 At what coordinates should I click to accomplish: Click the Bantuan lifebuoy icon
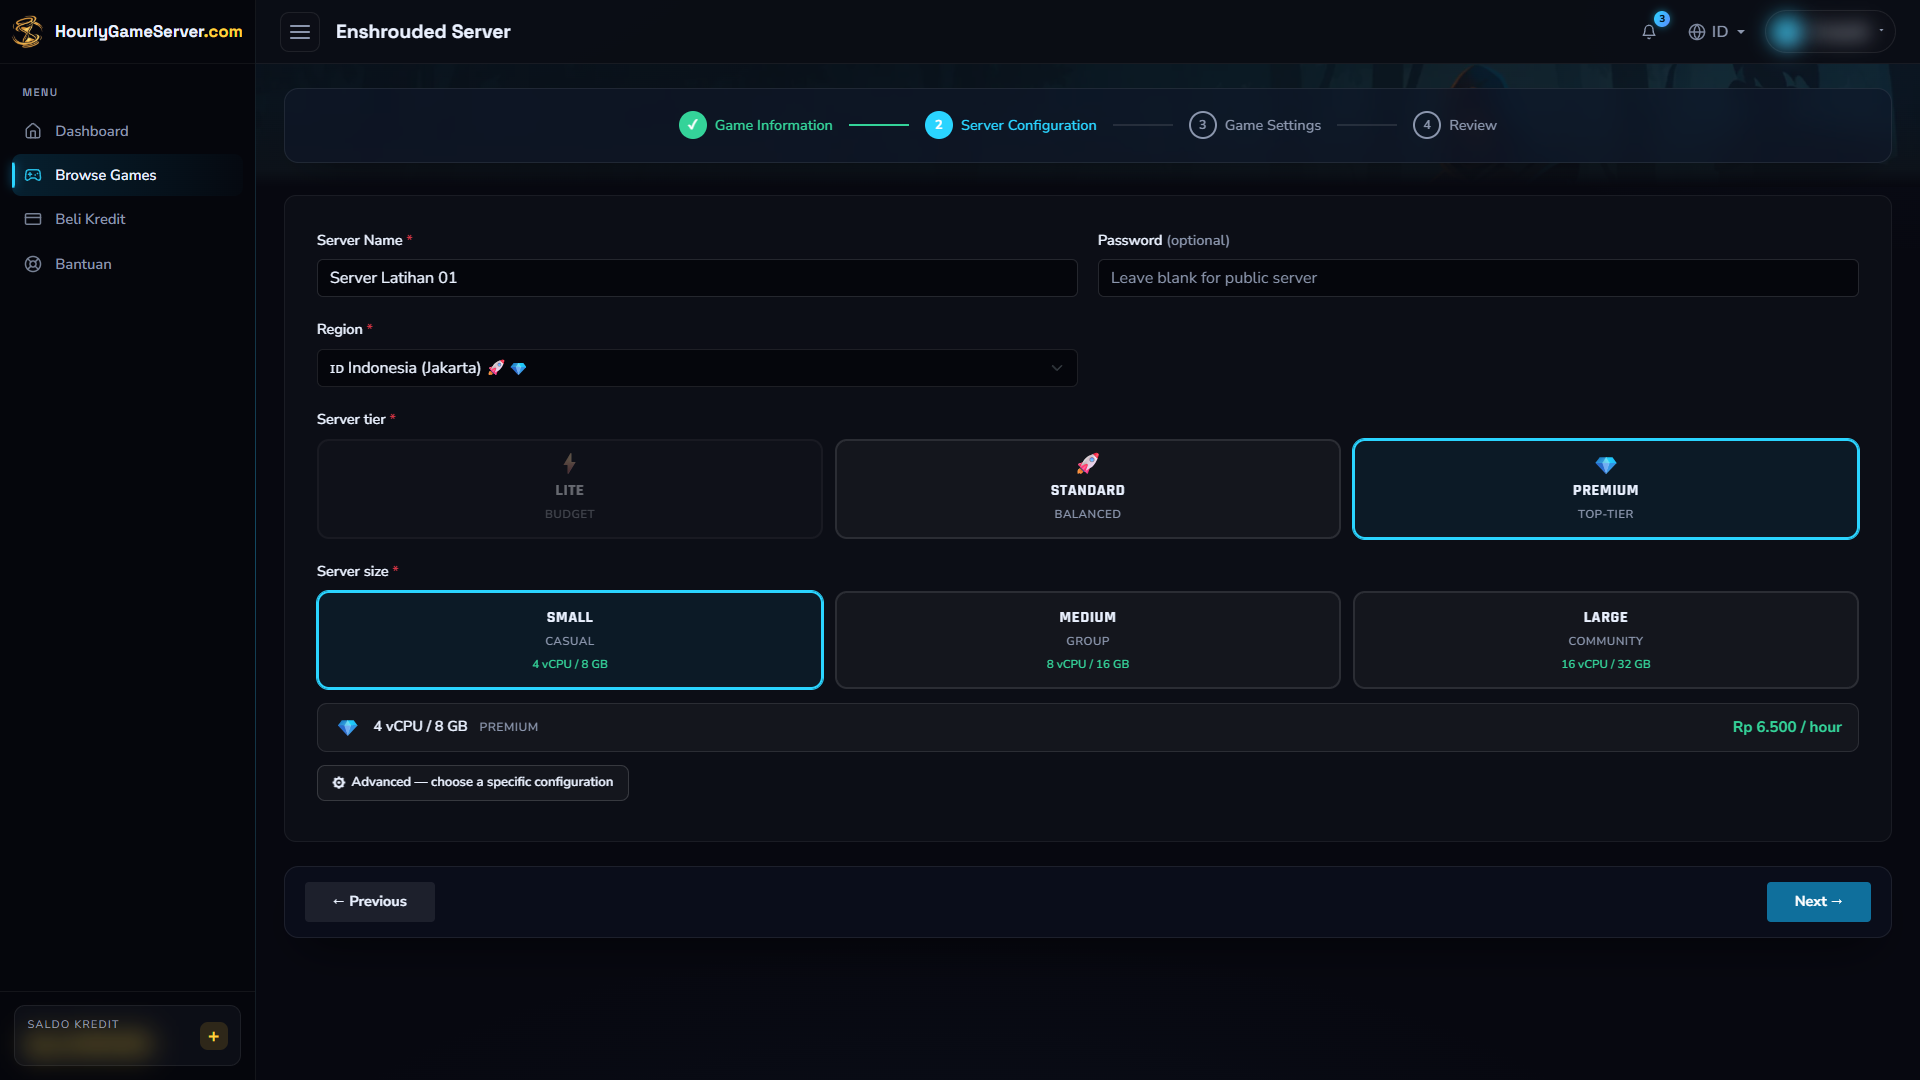(33, 264)
